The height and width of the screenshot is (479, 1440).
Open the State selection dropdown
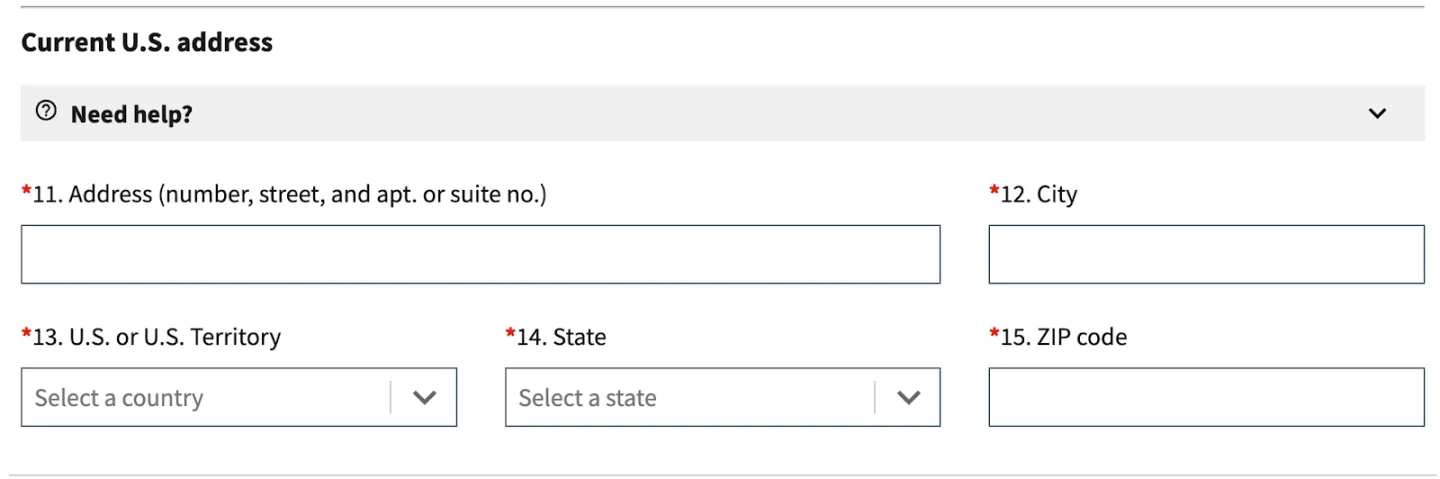[x=722, y=397]
